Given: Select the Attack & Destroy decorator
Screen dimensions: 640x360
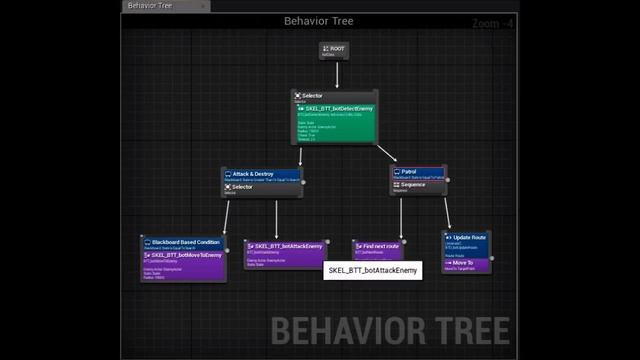Looking at the screenshot, I should tap(262, 176).
